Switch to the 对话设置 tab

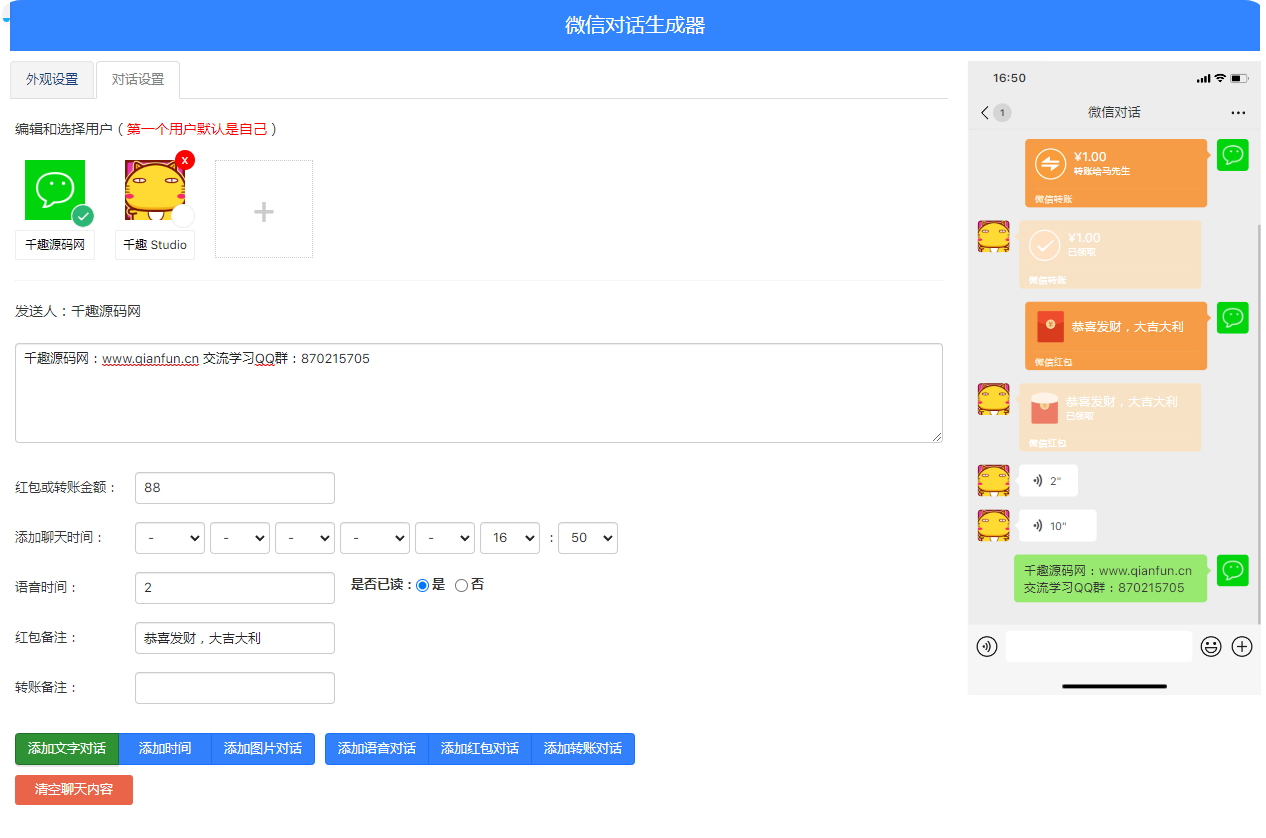tap(137, 79)
